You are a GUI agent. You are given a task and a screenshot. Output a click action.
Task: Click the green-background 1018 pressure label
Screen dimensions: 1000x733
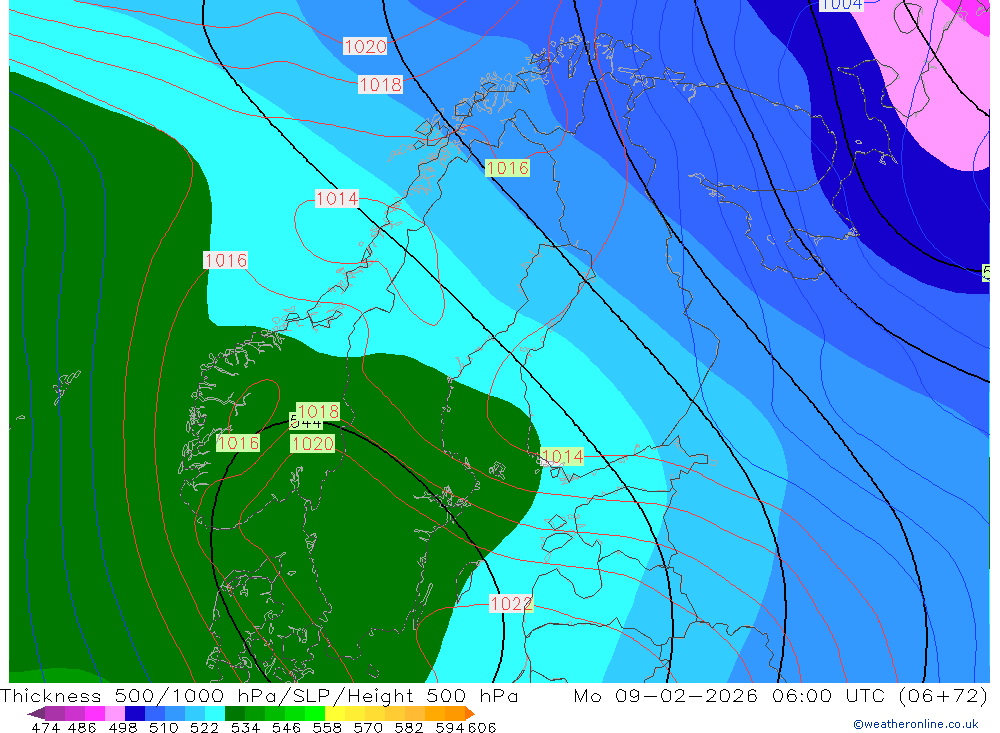click(x=318, y=411)
